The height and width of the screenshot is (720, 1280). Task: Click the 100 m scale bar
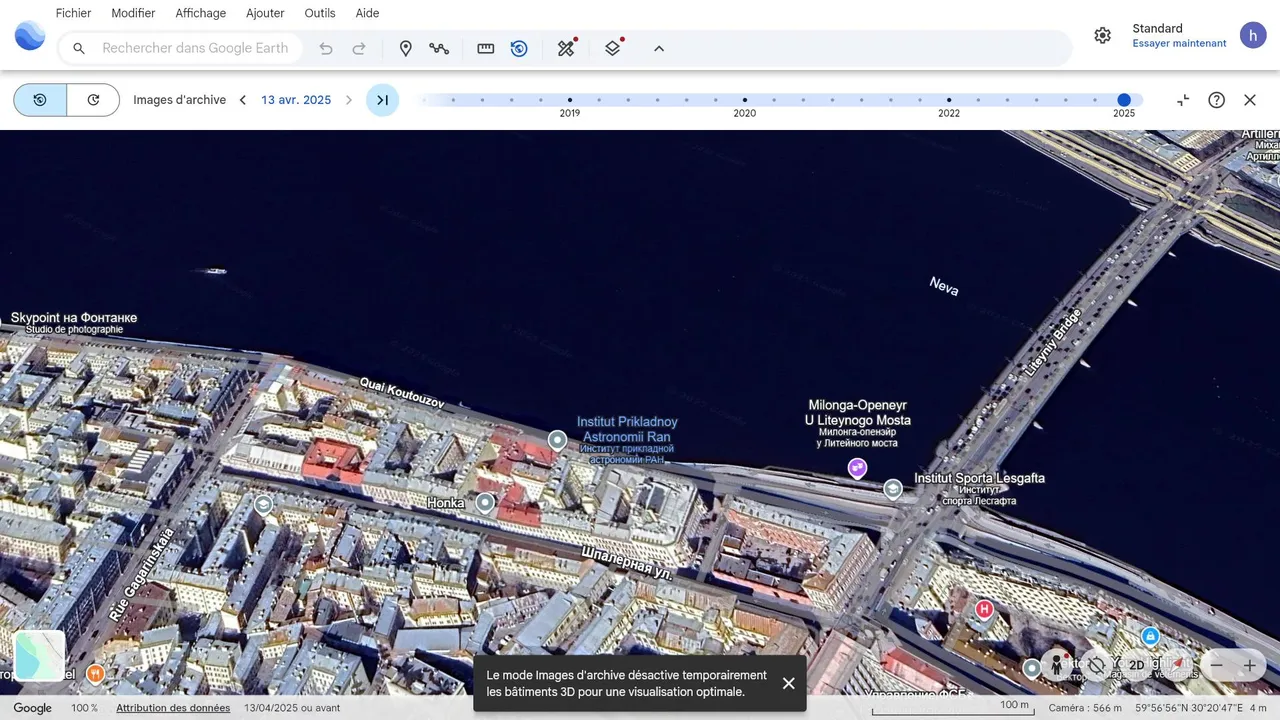coord(953,708)
